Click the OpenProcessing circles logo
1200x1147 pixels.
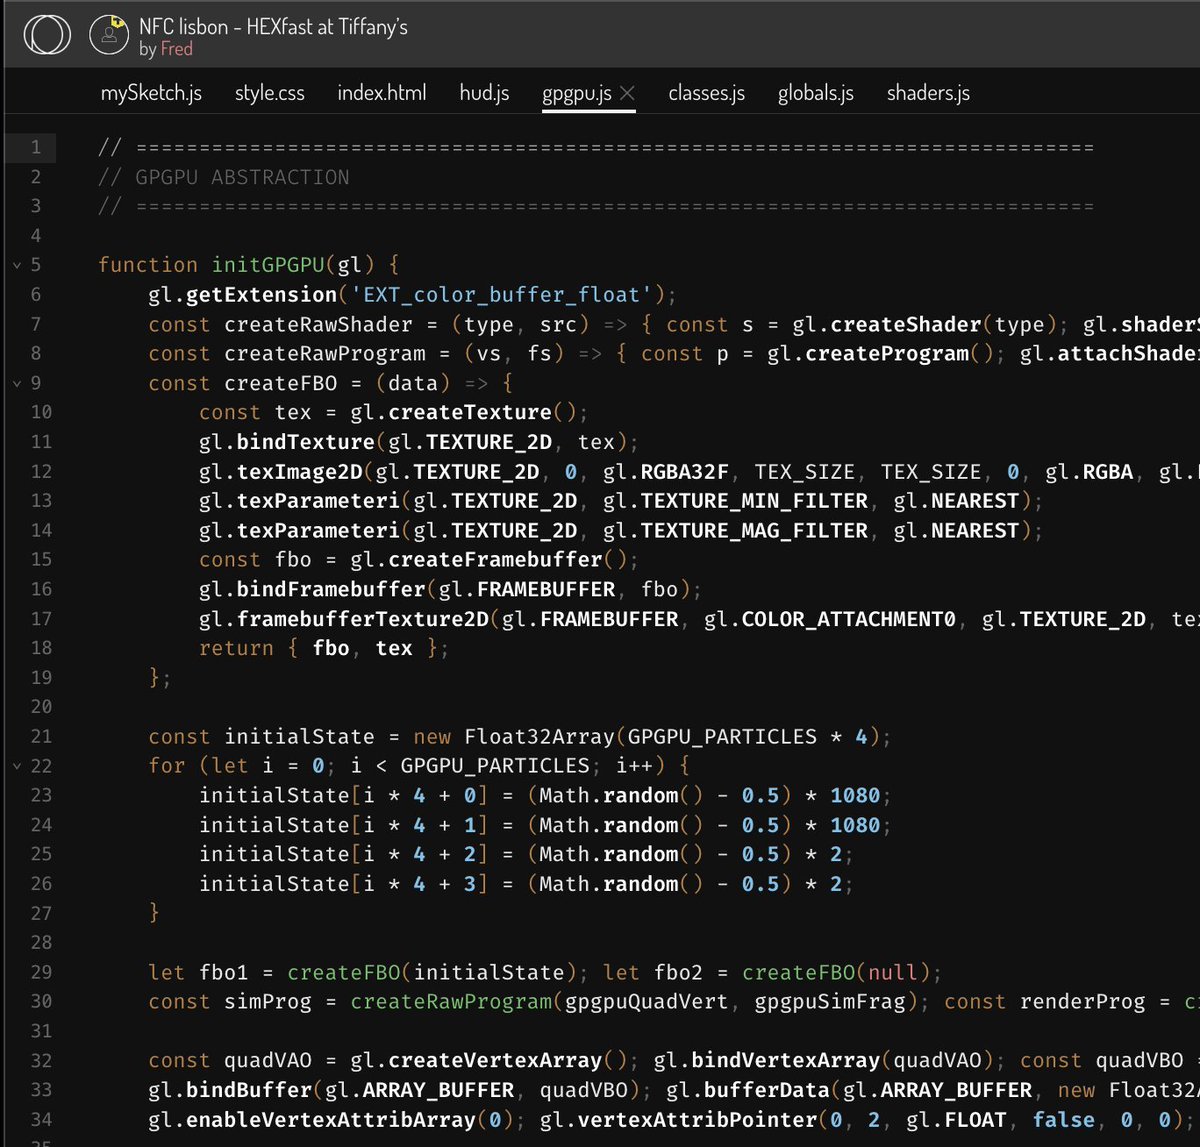(47, 35)
